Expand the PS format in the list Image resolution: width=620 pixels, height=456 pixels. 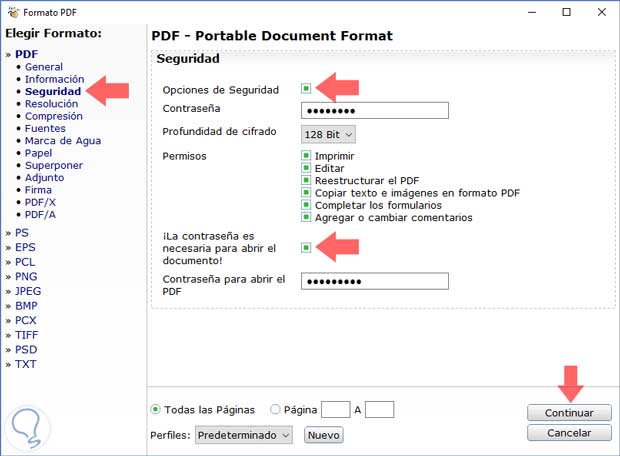point(22,232)
